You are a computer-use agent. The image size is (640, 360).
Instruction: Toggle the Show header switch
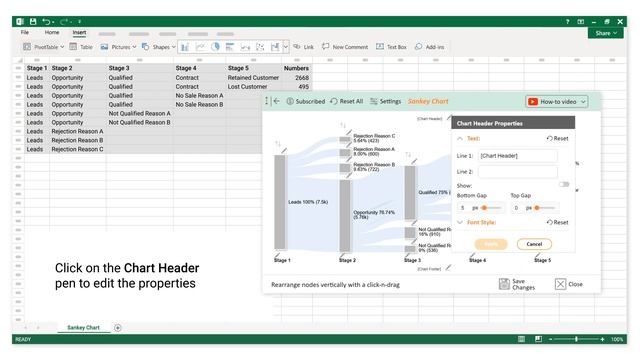[564, 185]
